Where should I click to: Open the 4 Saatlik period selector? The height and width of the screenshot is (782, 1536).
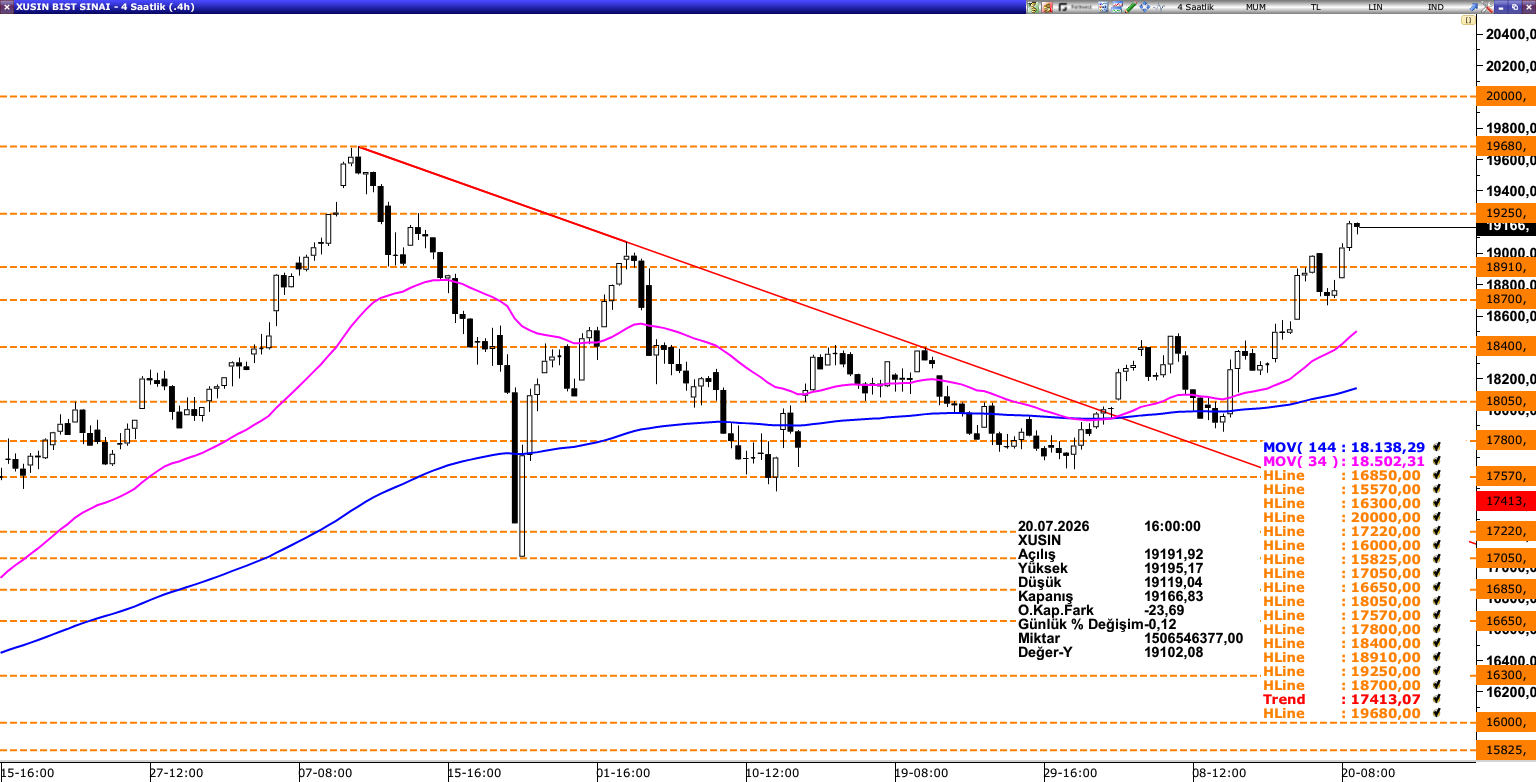[1195, 7]
